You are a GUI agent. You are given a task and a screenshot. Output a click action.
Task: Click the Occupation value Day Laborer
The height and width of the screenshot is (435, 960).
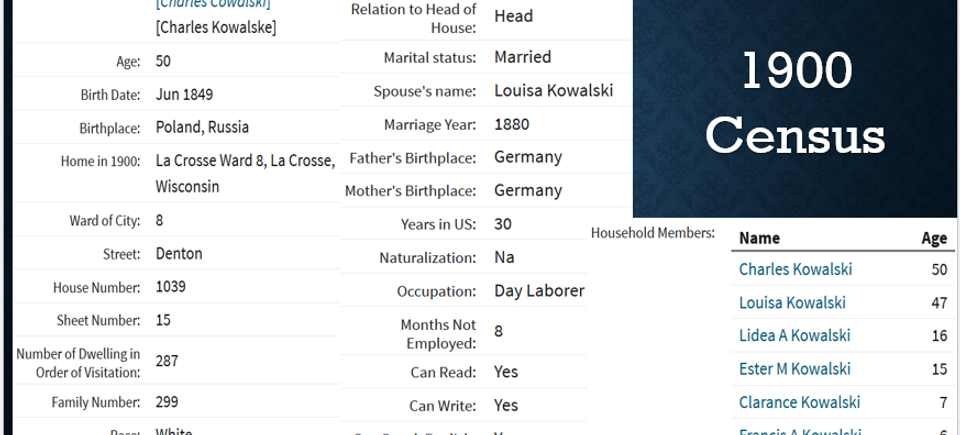click(539, 291)
